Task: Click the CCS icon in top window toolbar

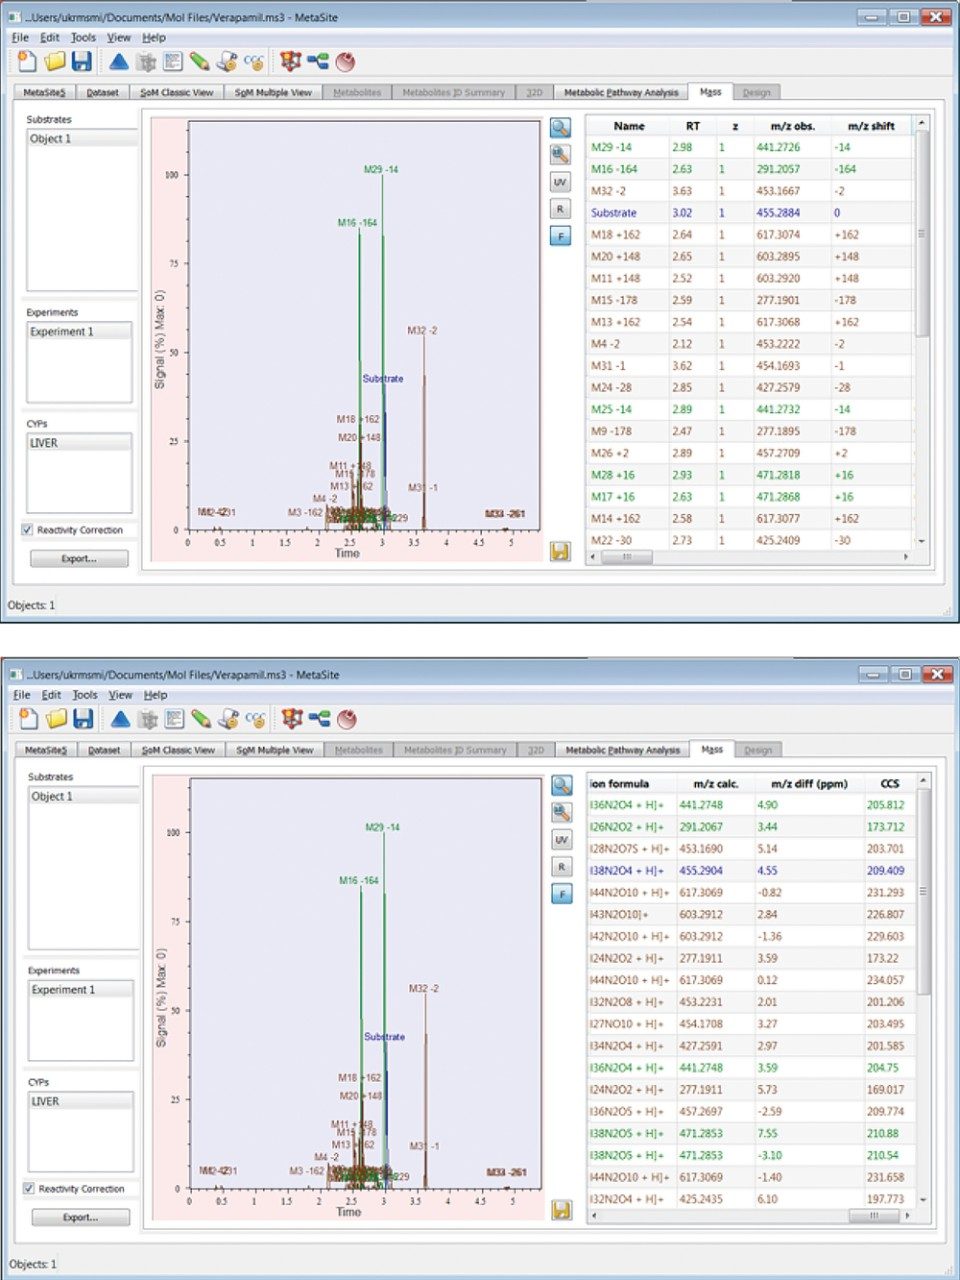Action: (x=254, y=62)
